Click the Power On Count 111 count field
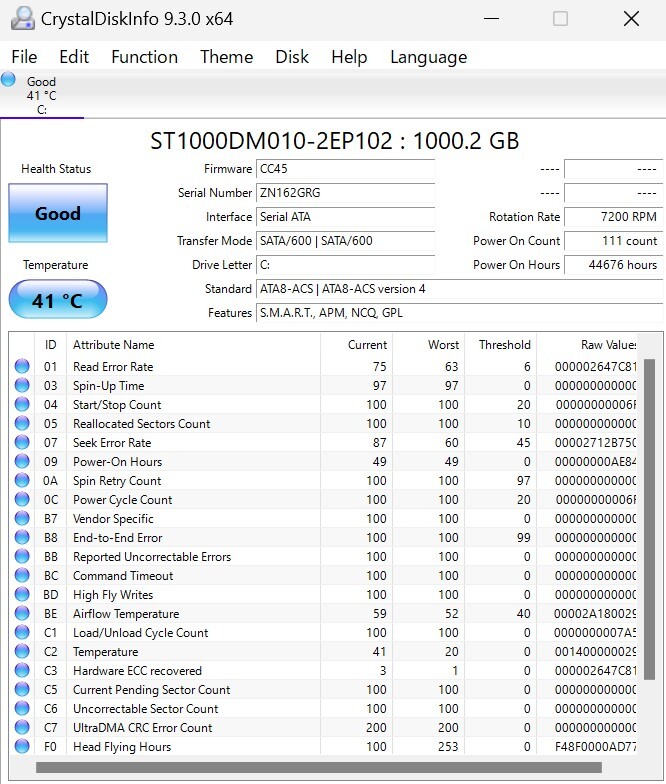 [x=614, y=241]
